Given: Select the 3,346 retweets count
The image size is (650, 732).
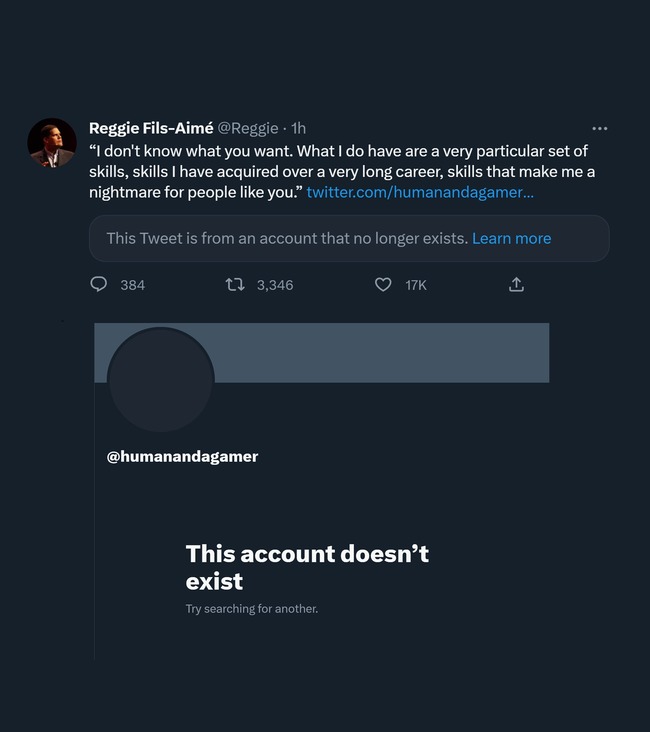Looking at the screenshot, I should (x=275, y=285).
